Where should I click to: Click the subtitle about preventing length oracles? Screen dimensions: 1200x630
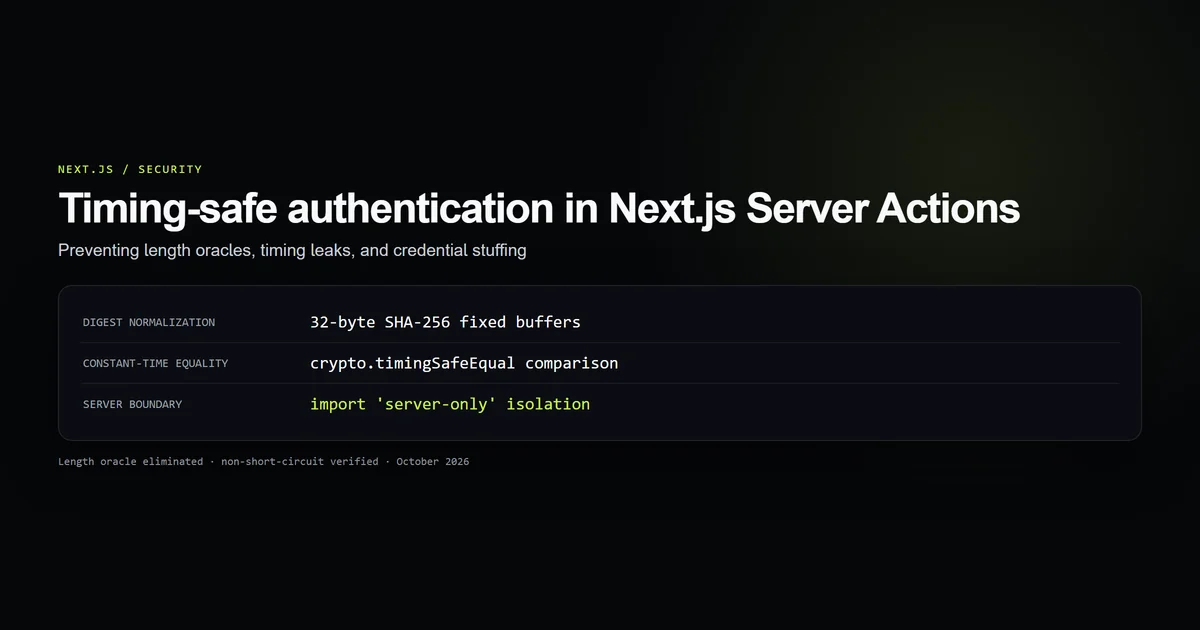click(x=292, y=250)
